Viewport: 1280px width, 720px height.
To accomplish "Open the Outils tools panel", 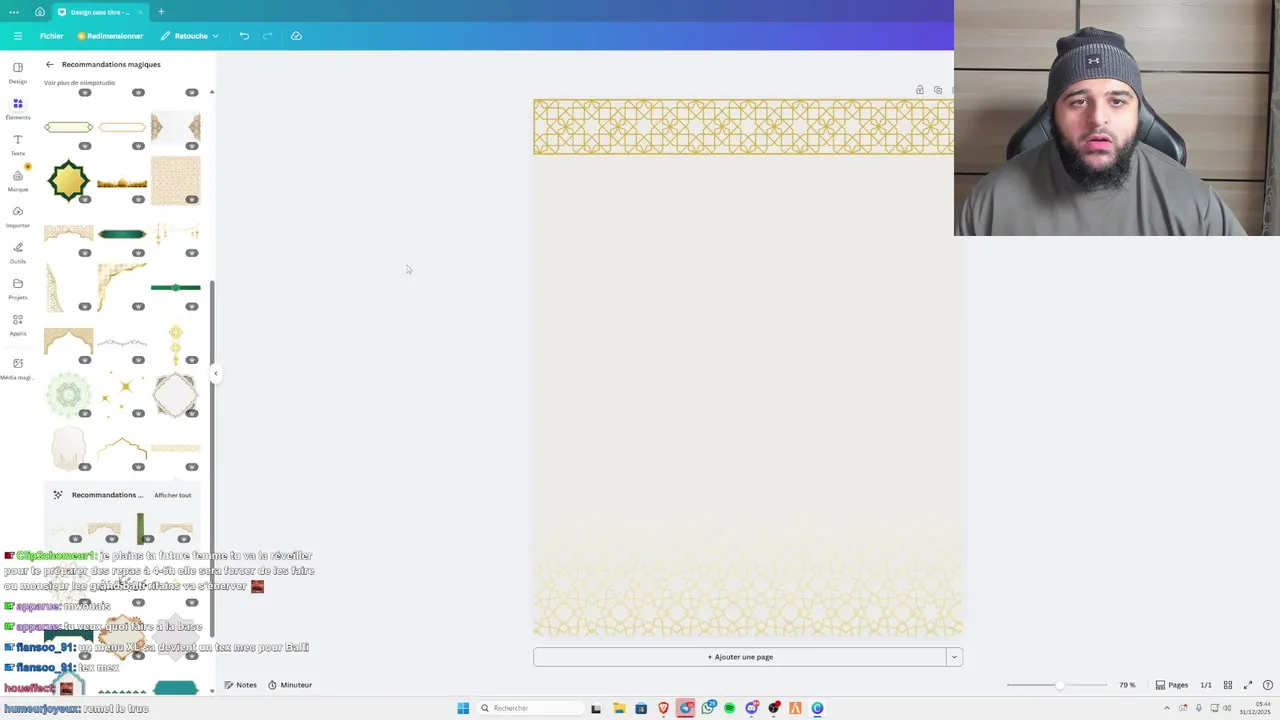I will point(18,253).
